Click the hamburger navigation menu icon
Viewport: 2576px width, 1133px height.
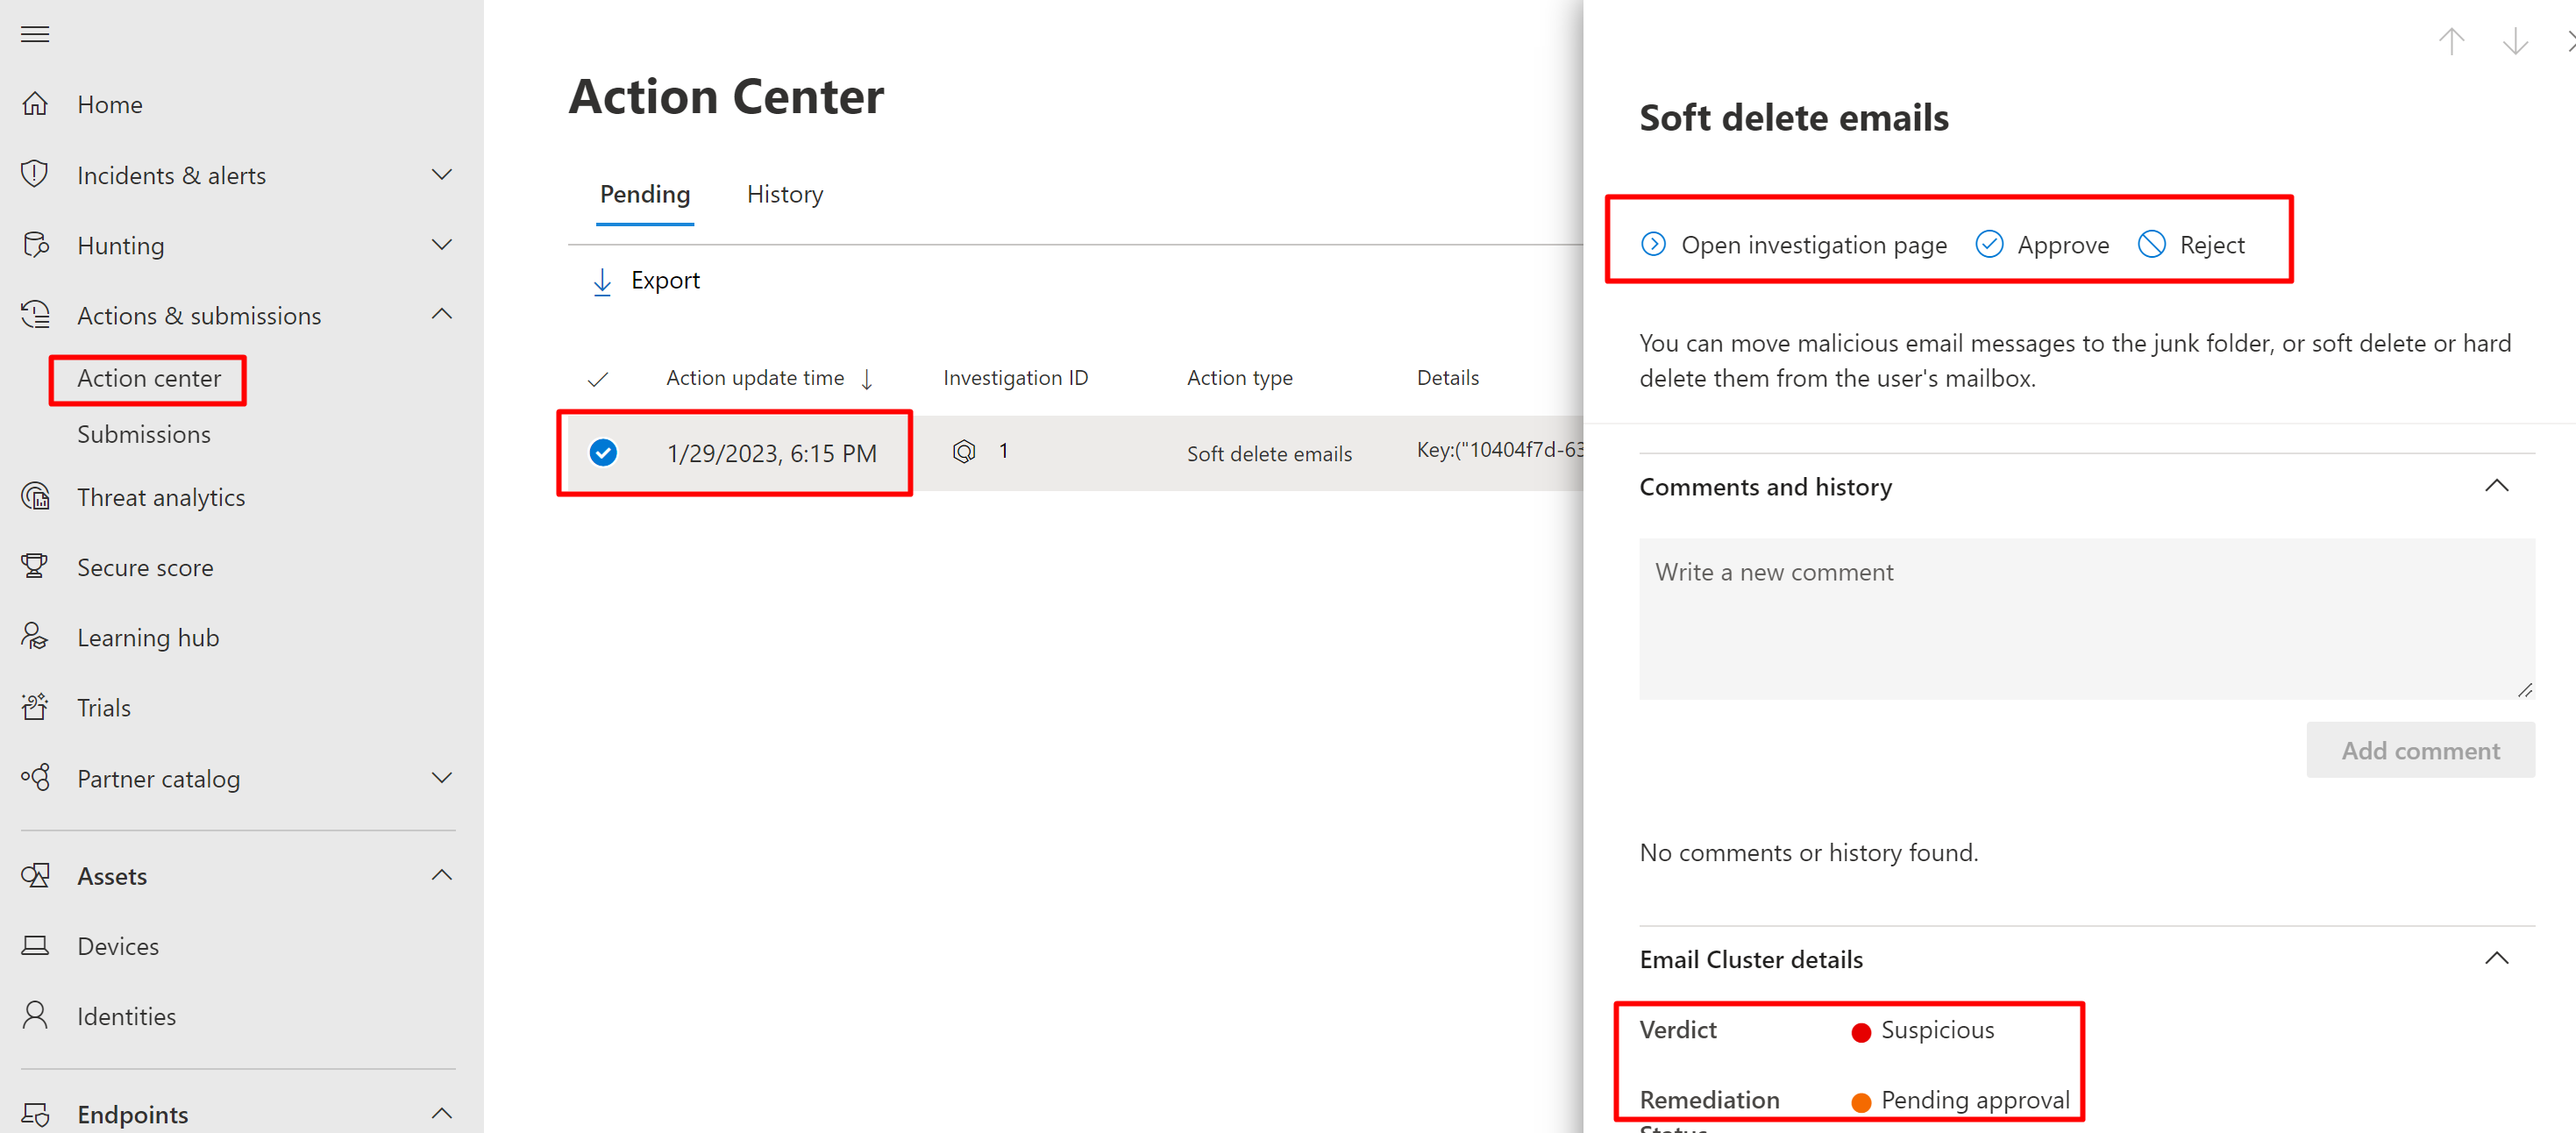coord(35,35)
